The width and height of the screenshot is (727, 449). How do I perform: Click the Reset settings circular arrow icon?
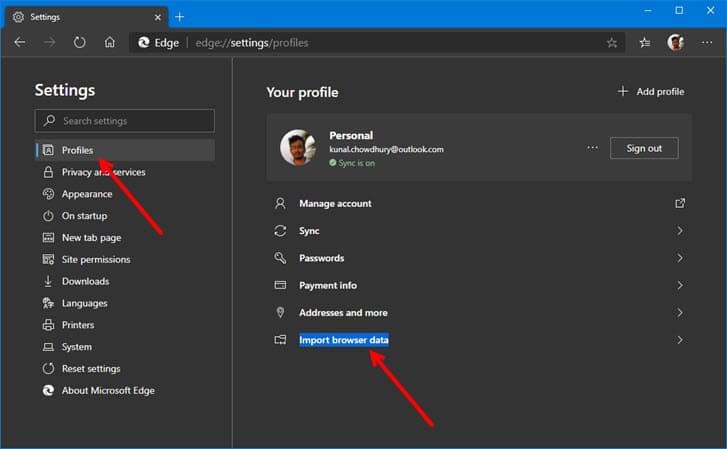point(48,368)
